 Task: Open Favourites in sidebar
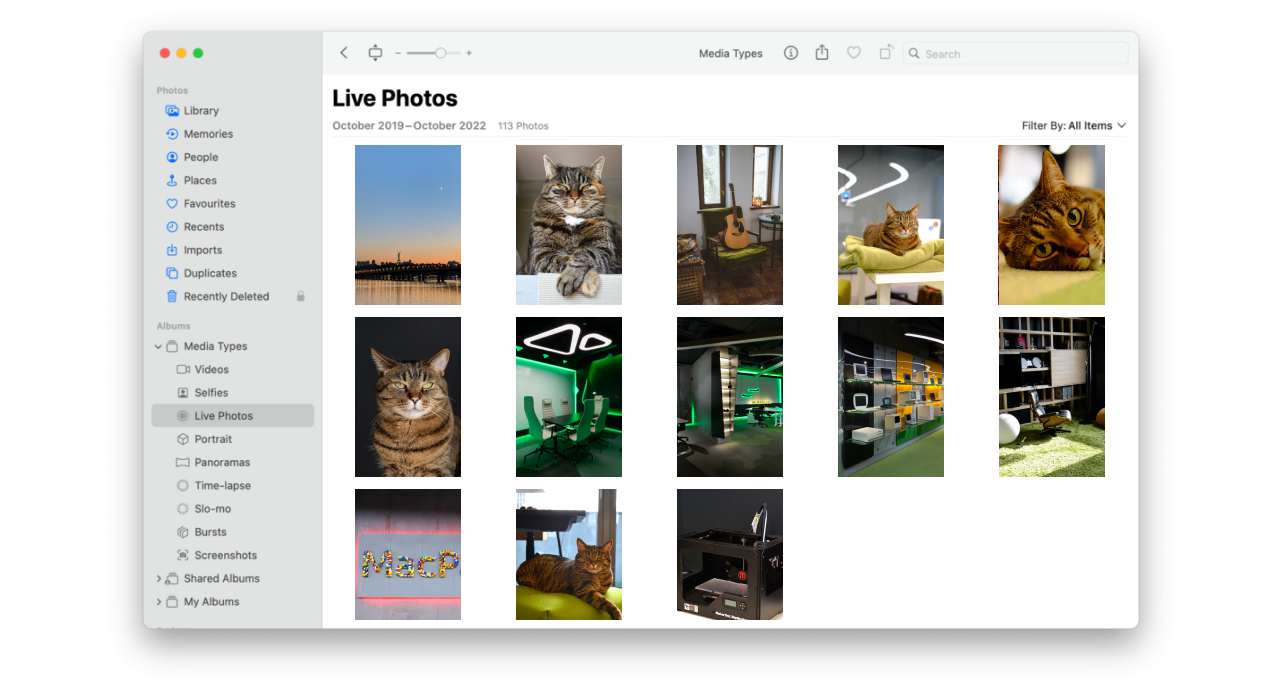pyautogui.click(x=210, y=204)
